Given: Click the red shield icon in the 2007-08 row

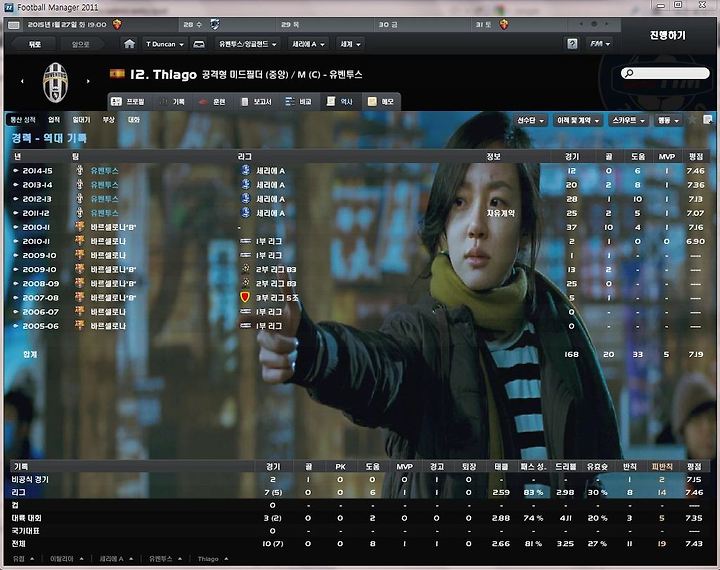Looking at the screenshot, I should (x=245, y=297).
